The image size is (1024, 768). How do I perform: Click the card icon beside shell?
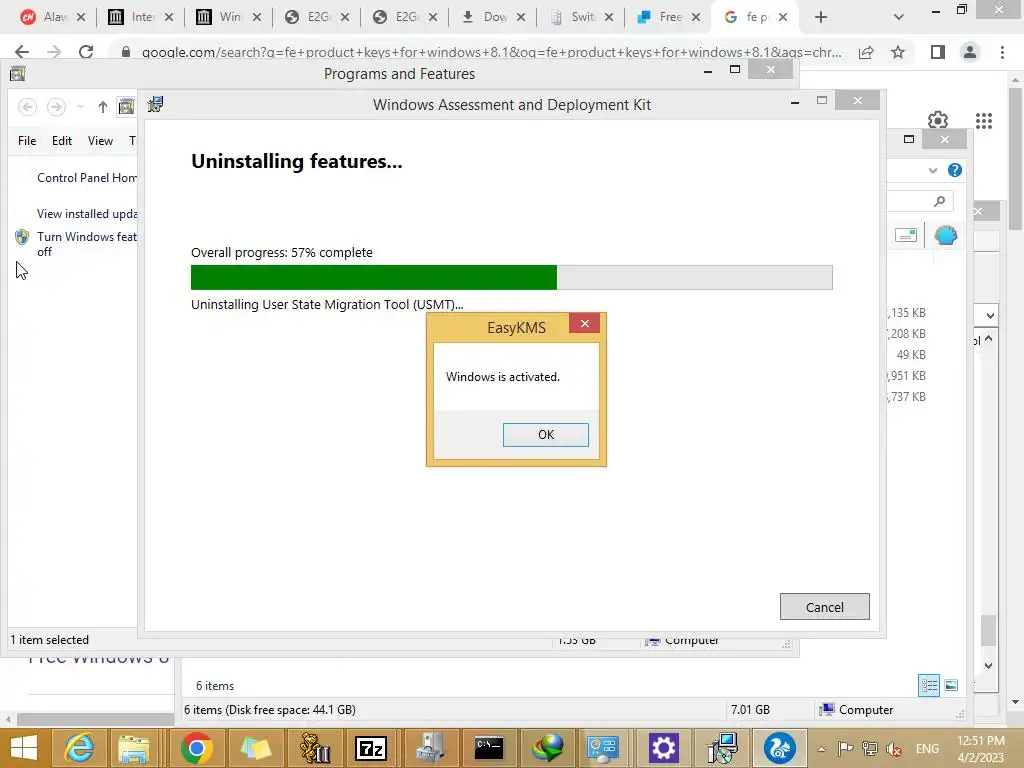pos(906,235)
